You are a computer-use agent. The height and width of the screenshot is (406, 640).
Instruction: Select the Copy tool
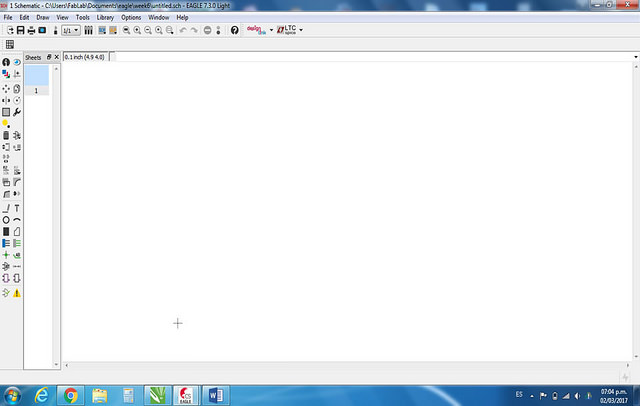(17, 89)
